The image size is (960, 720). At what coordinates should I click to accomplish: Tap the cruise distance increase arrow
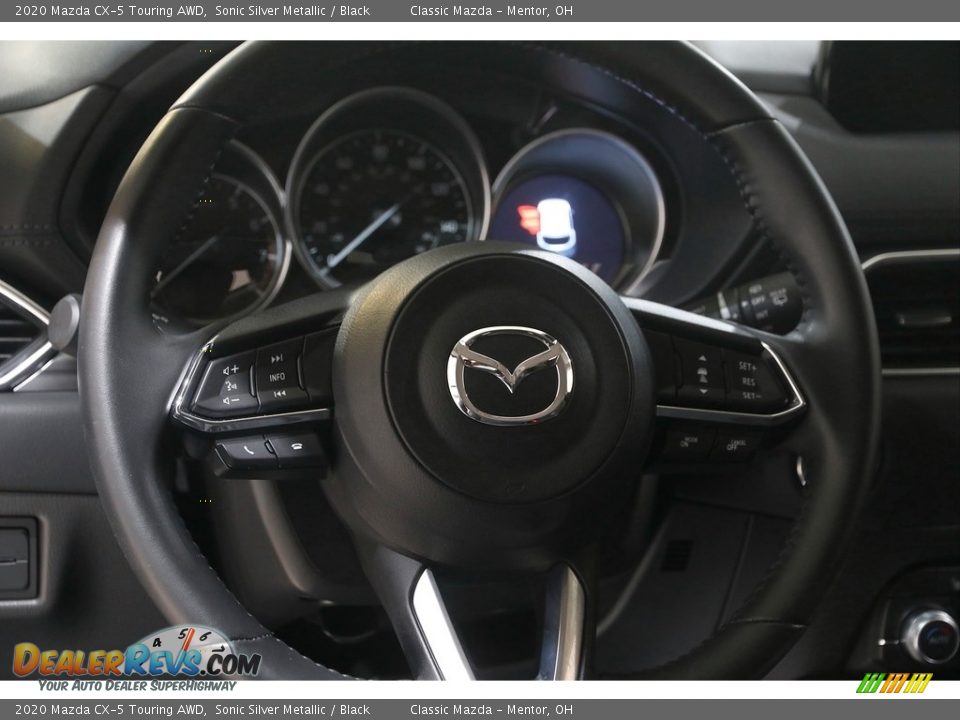click(702, 359)
